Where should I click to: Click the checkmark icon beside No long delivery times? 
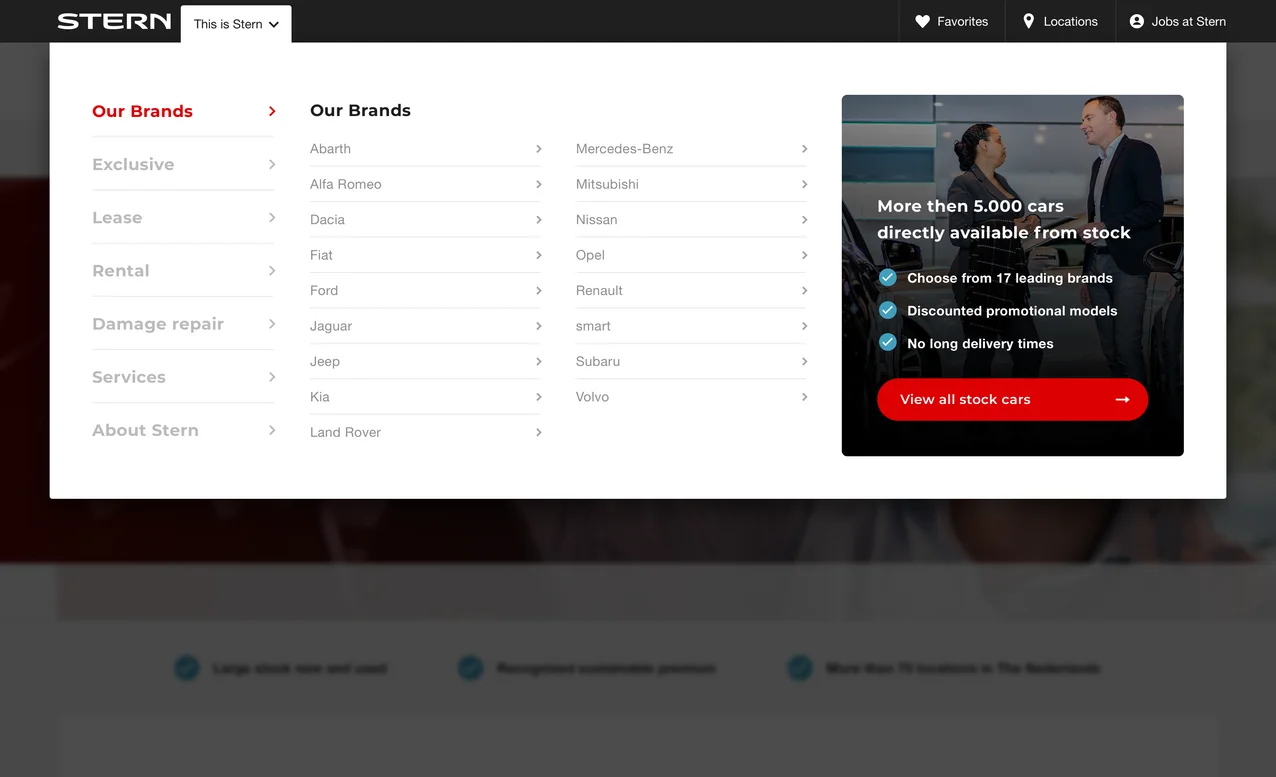[x=887, y=343]
